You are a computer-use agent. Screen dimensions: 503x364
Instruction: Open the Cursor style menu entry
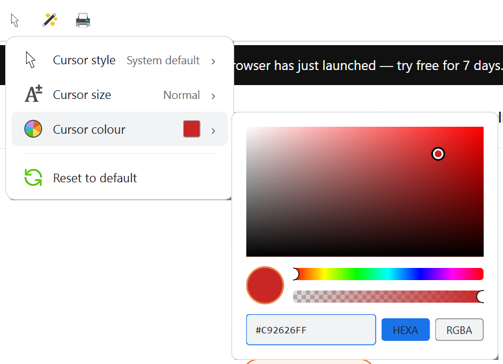pyautogui.click(x=120, y=60)
